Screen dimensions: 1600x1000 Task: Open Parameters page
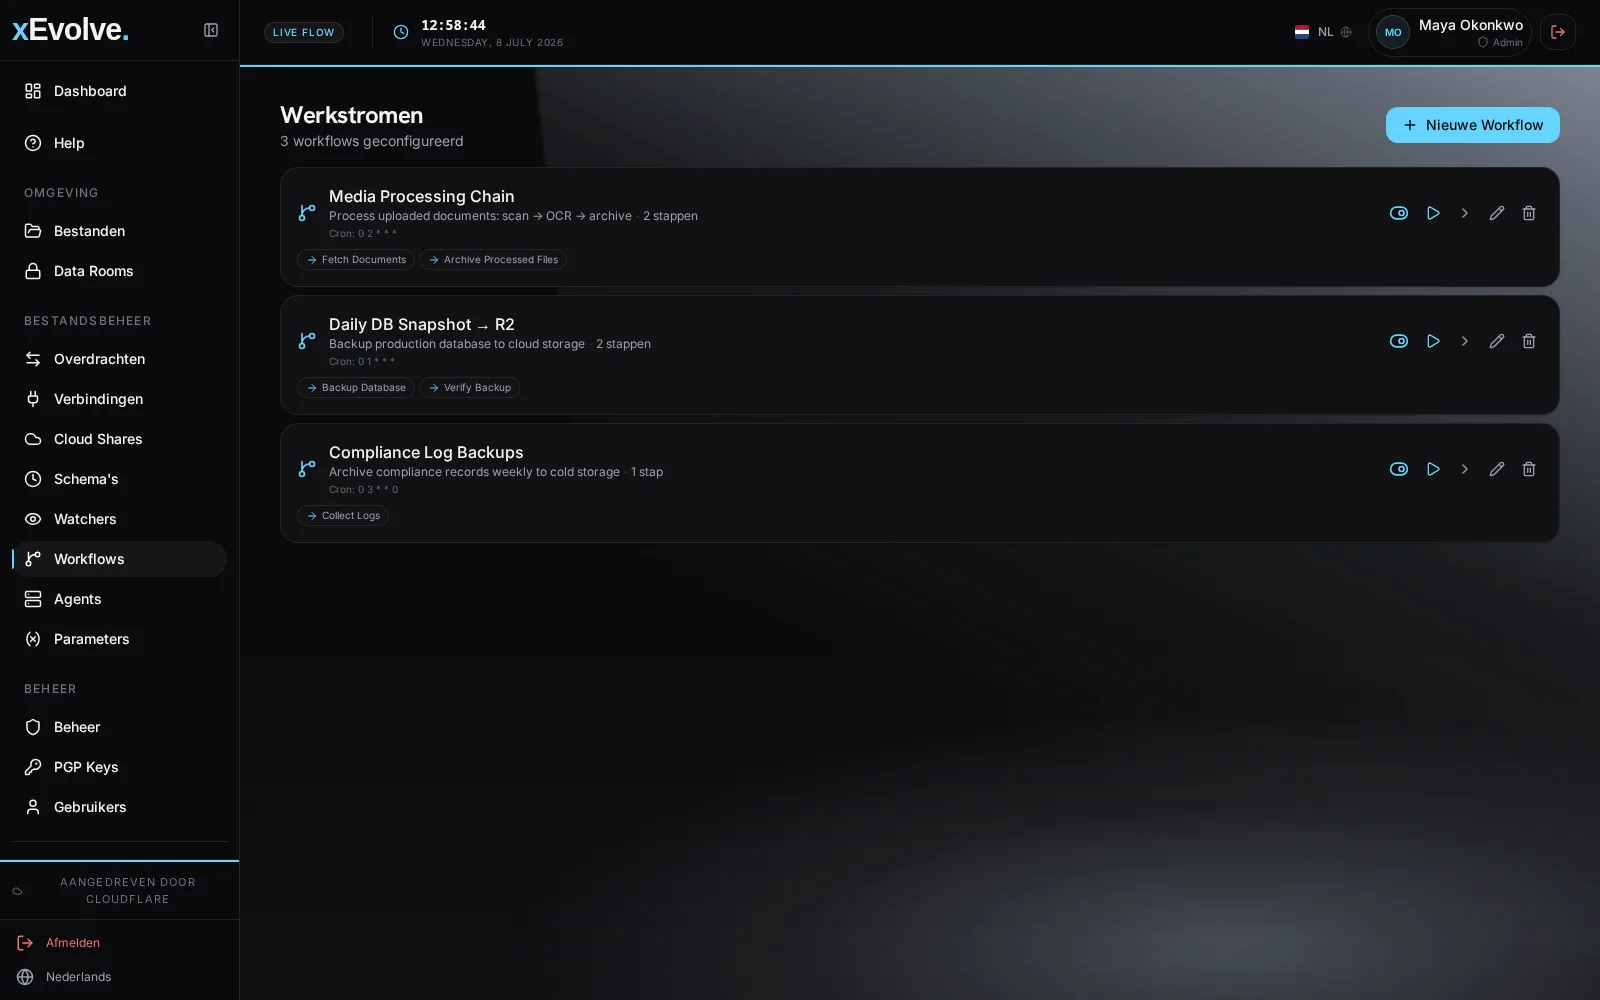tap(120, 639)
